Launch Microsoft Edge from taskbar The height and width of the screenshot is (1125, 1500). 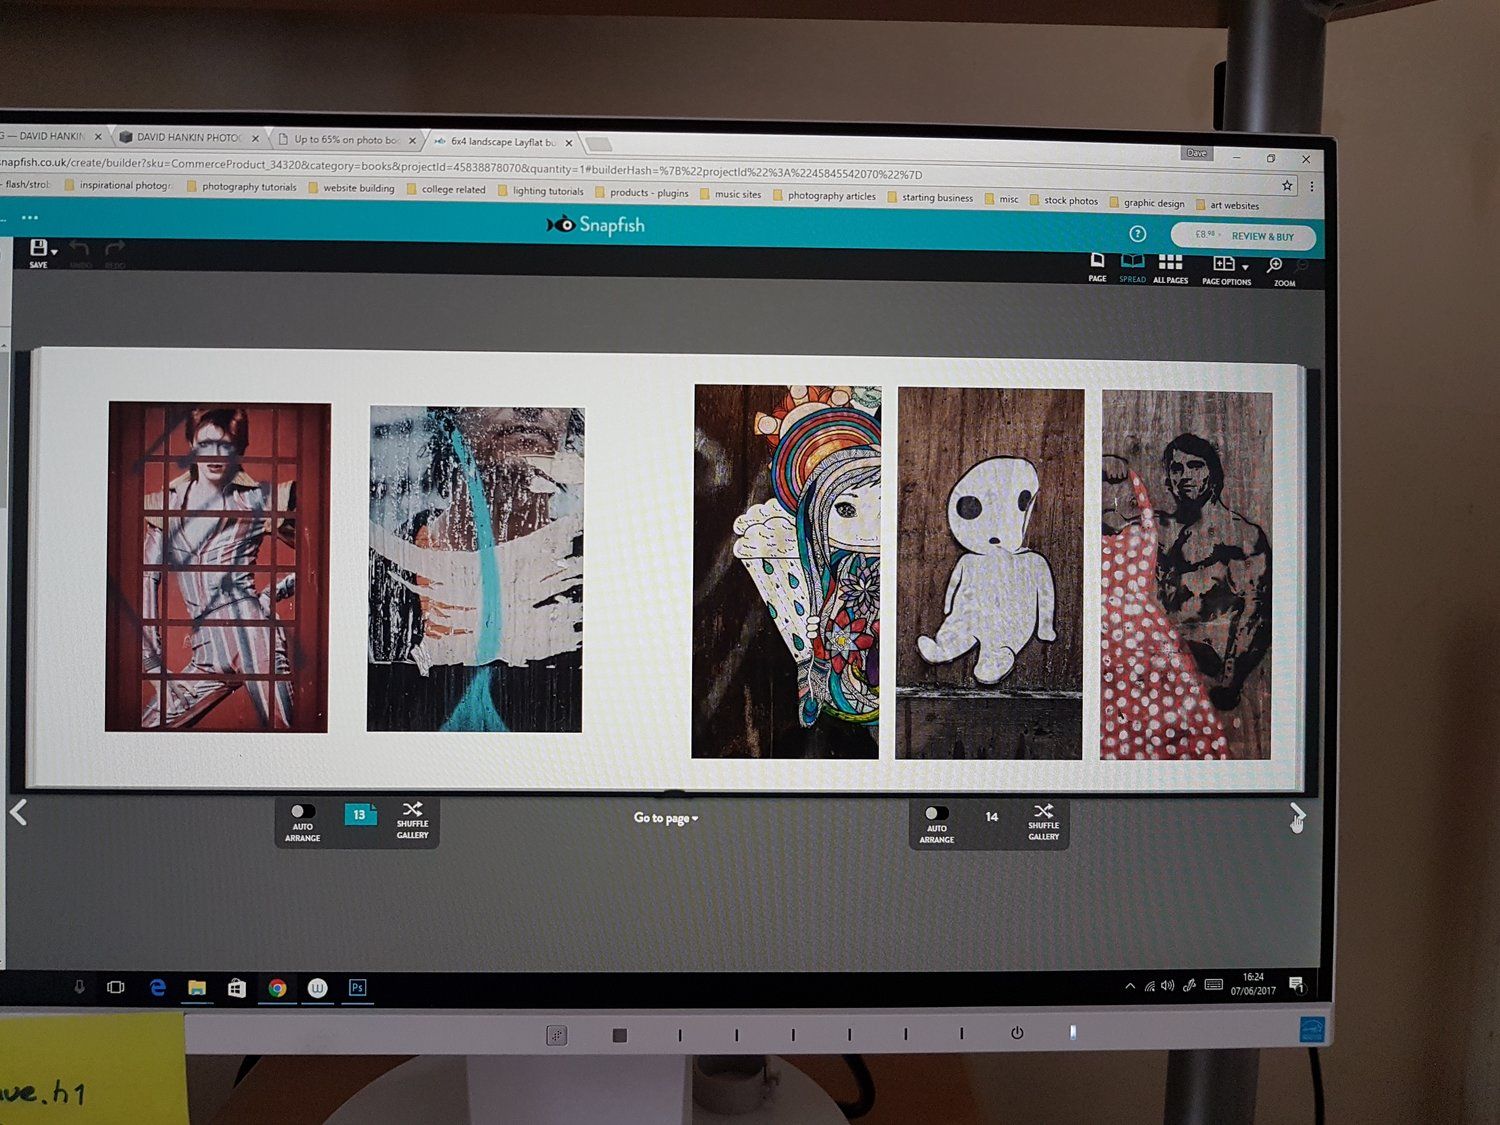pos(157,987)
